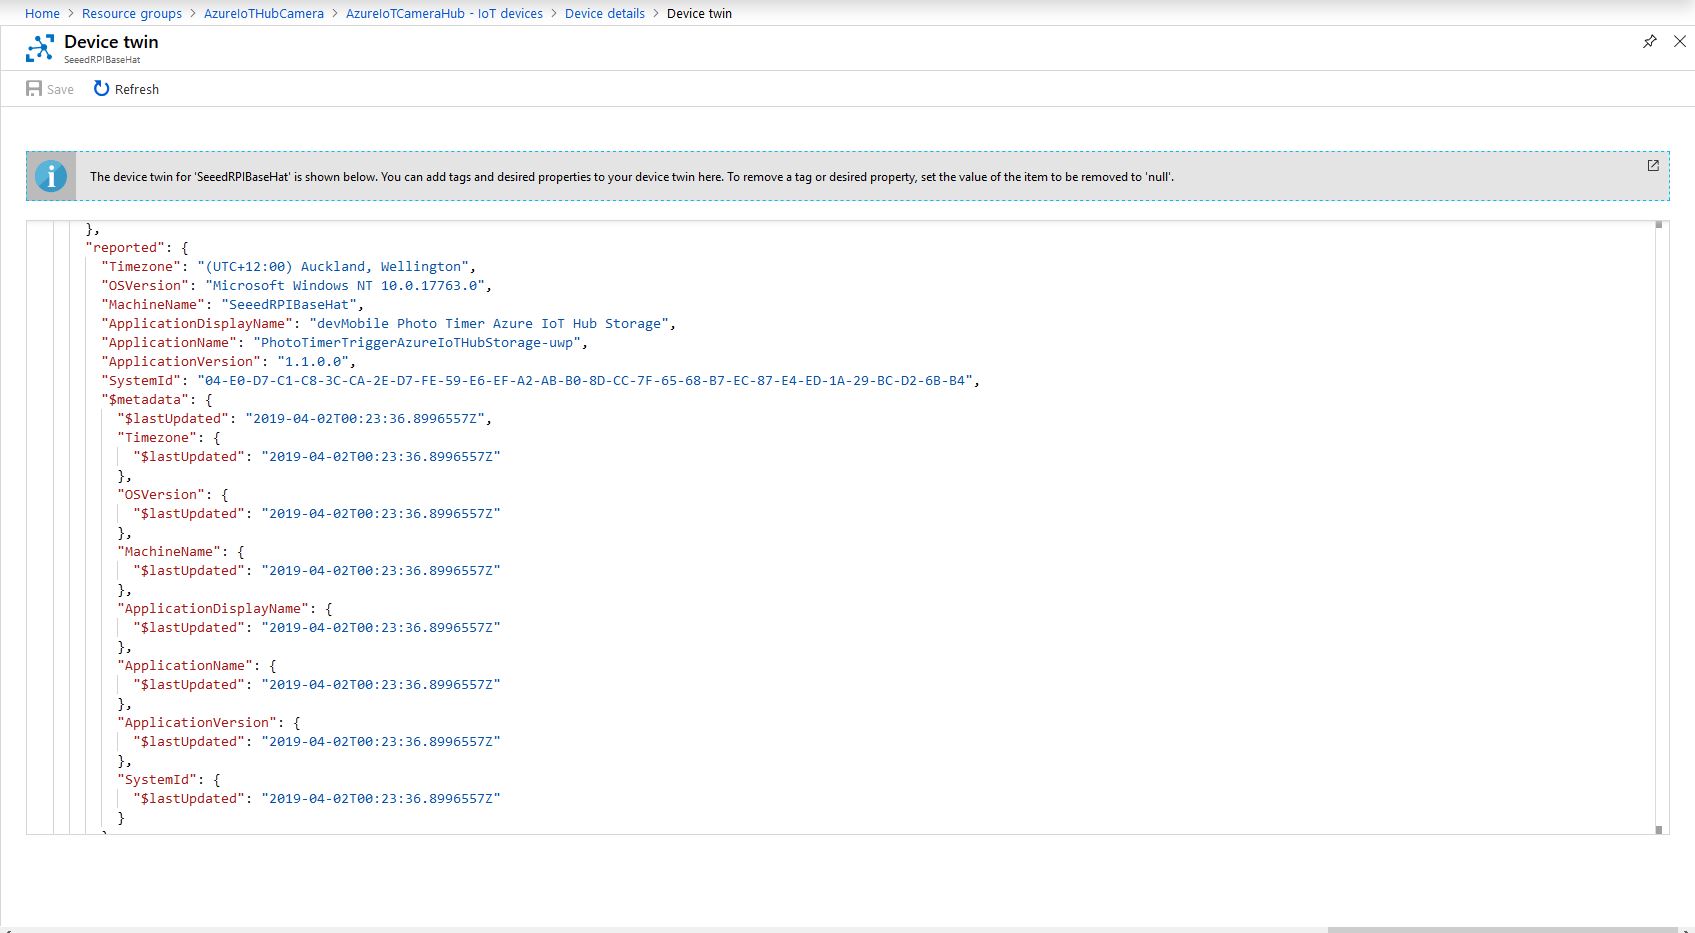Click the Device twin logo icon
Image resolution: width=1695 pixels, height=933 pixels.
click(40, 48)
